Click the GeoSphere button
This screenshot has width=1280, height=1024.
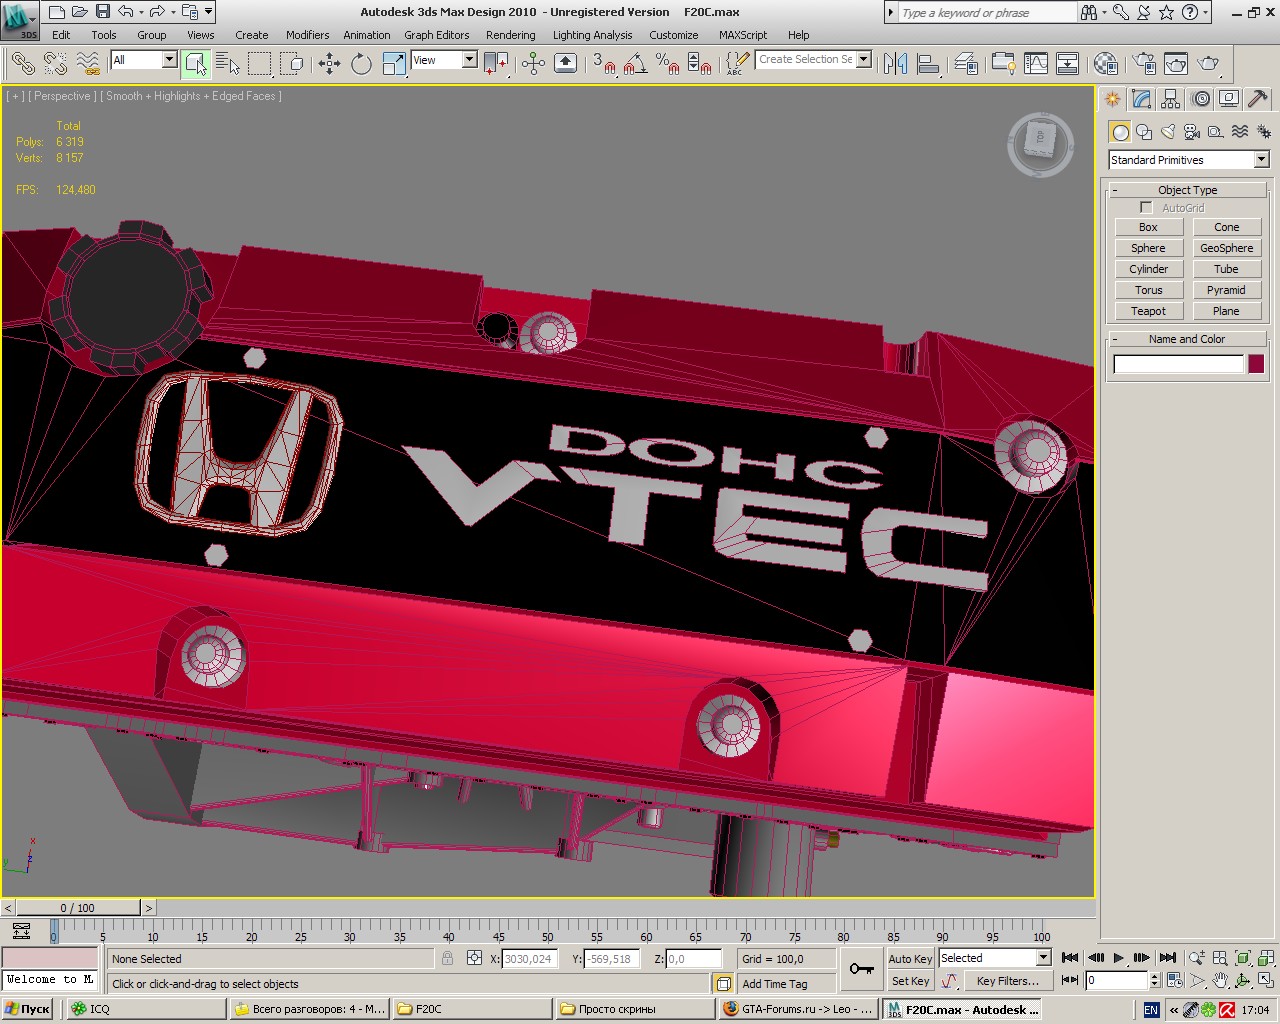point(1226,248)
